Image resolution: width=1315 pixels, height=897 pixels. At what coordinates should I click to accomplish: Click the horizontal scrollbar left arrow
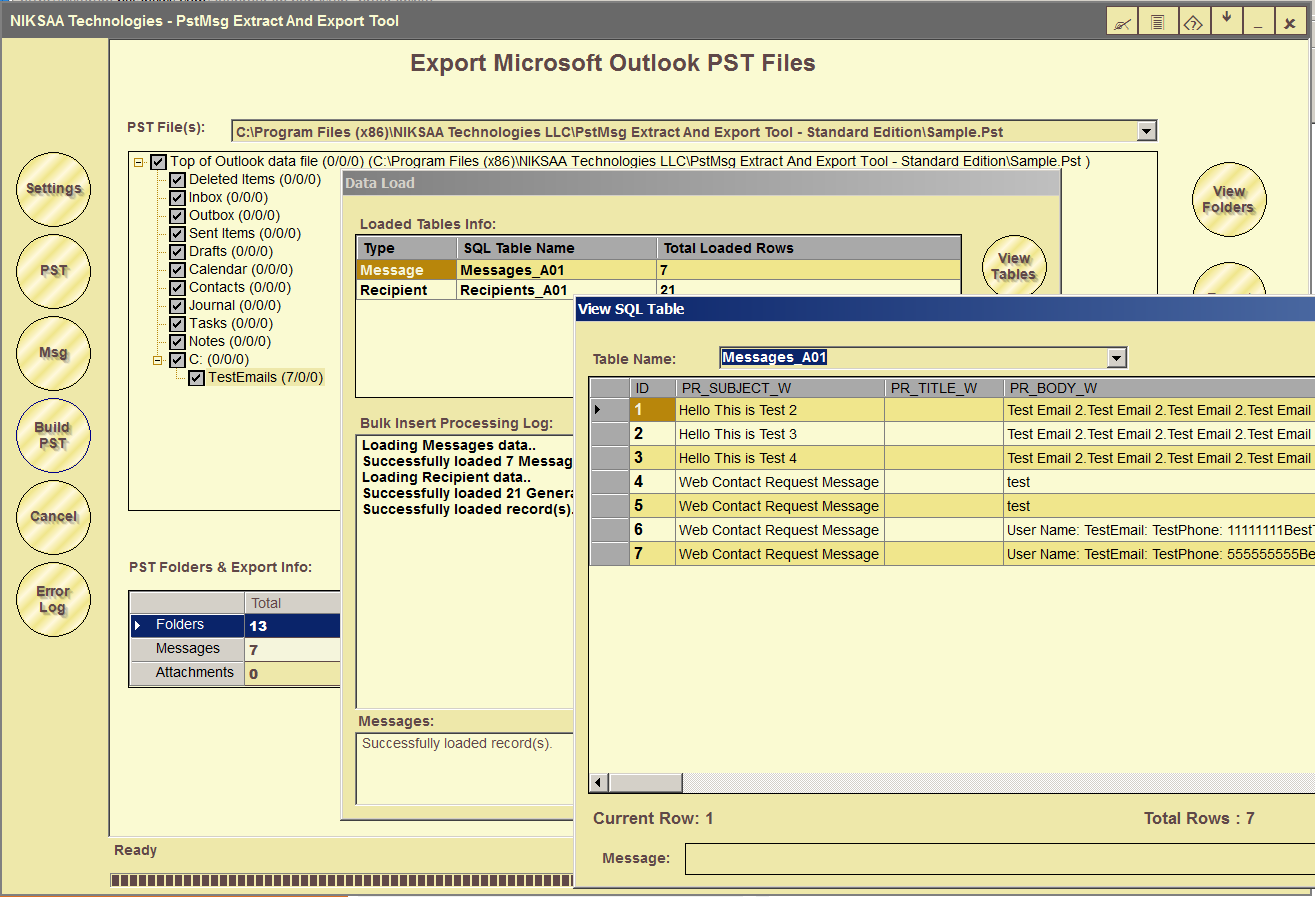click(599, 783)
